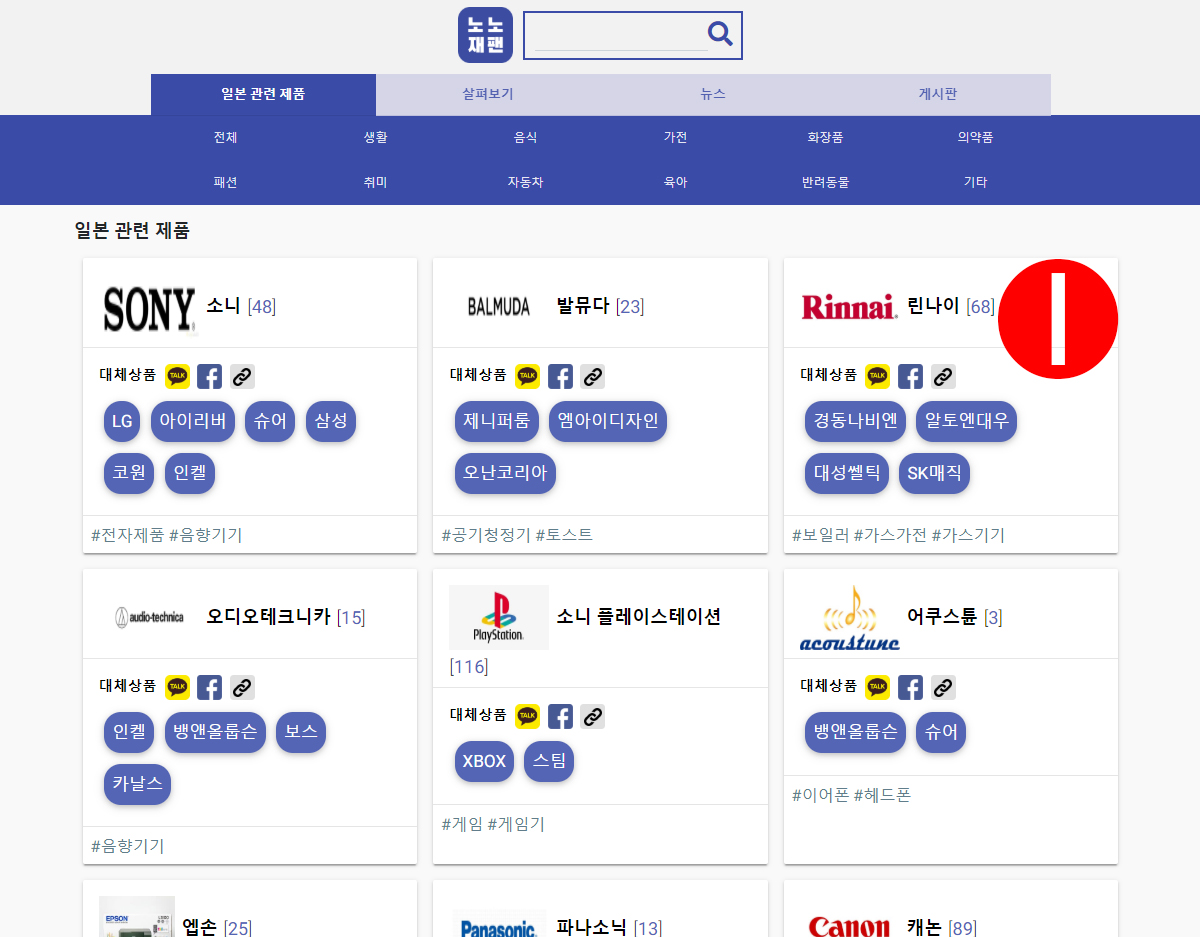Share Balmuda card via KakaoTalk icon

pyautogui.click(x=527, y=376)
